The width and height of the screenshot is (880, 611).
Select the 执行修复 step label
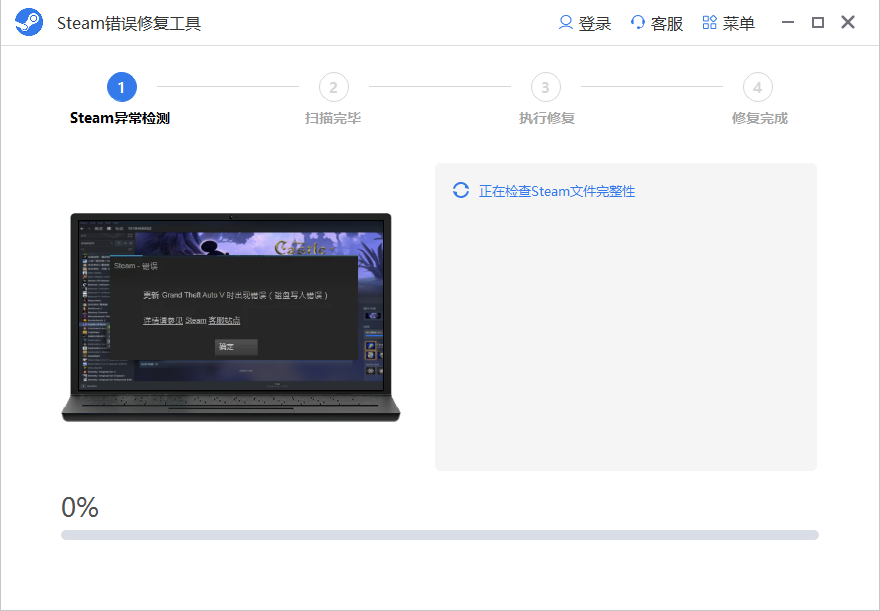coord(547,118)
